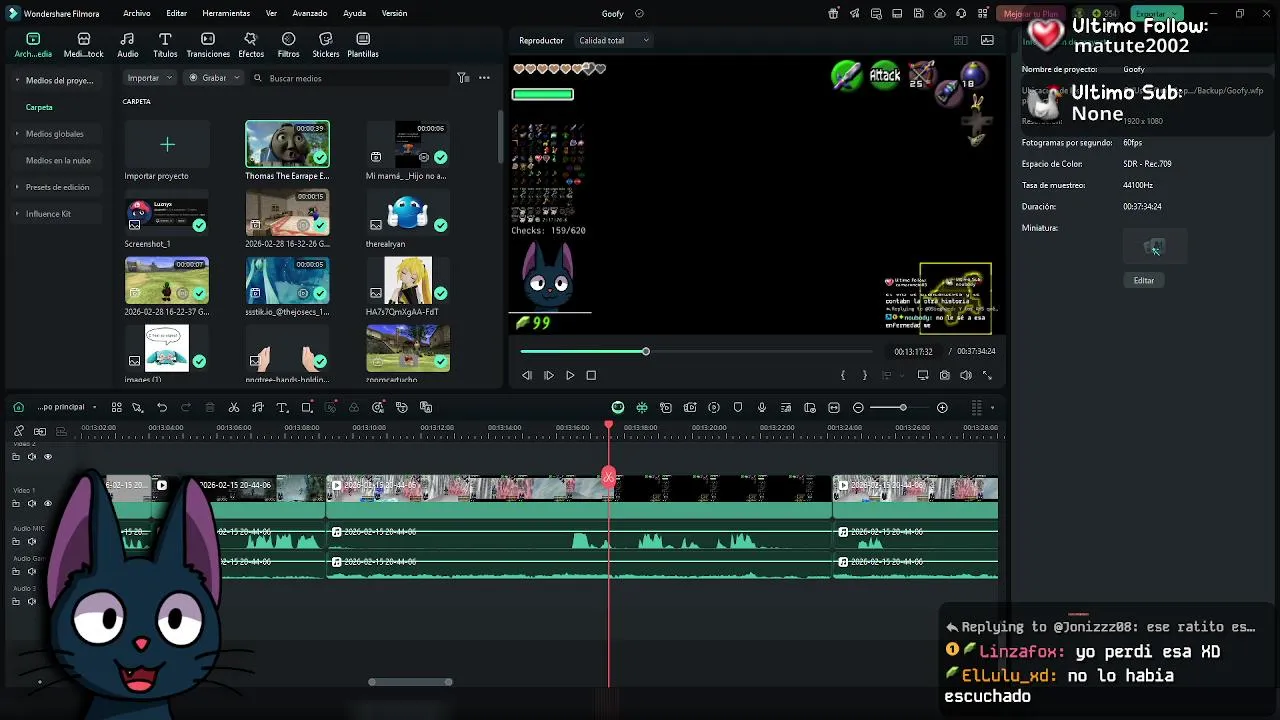Switch to the Títulos tab
Image resolution: width=1280 pixels, height=720 pixels.
[x=165, y=45]
